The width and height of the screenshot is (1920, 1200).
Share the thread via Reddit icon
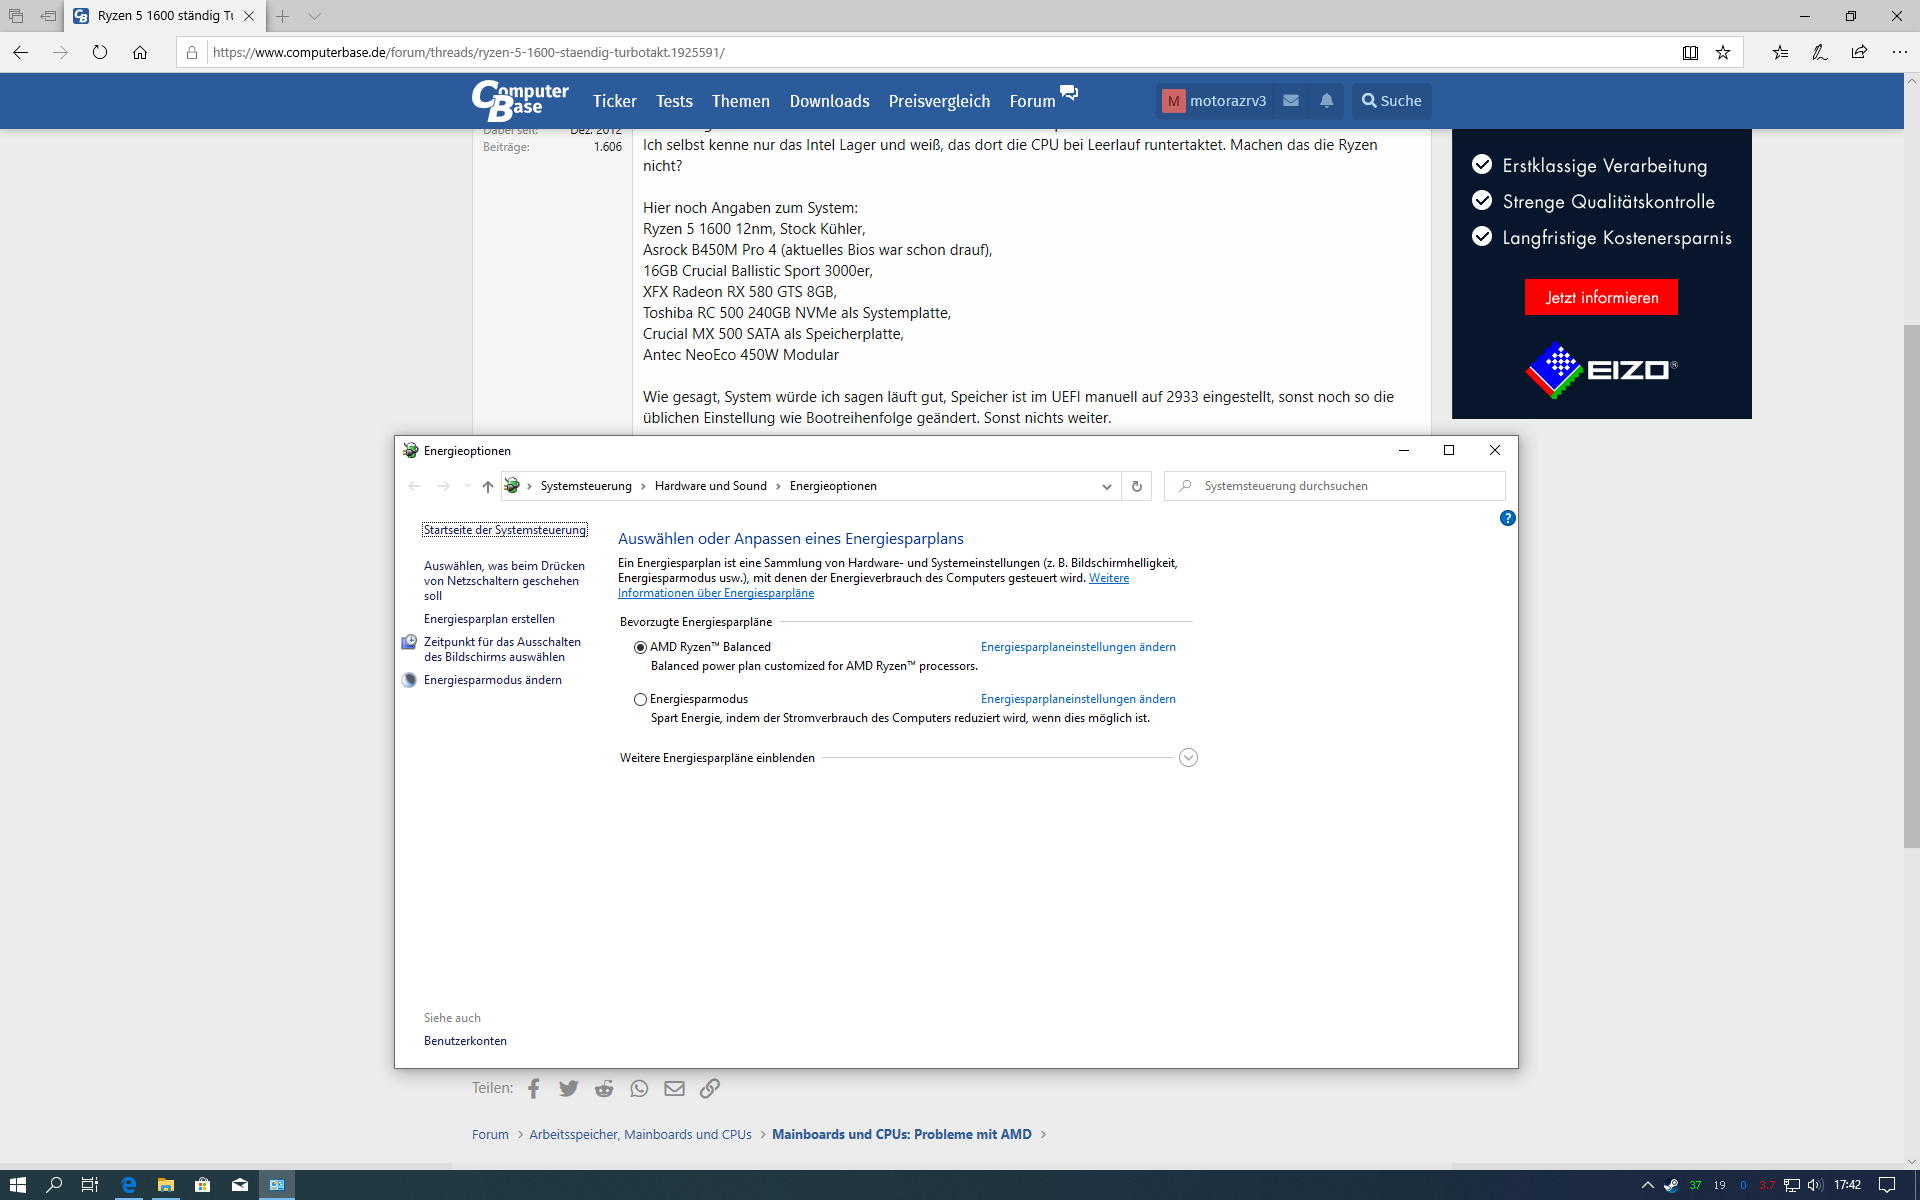point(604,1088)
